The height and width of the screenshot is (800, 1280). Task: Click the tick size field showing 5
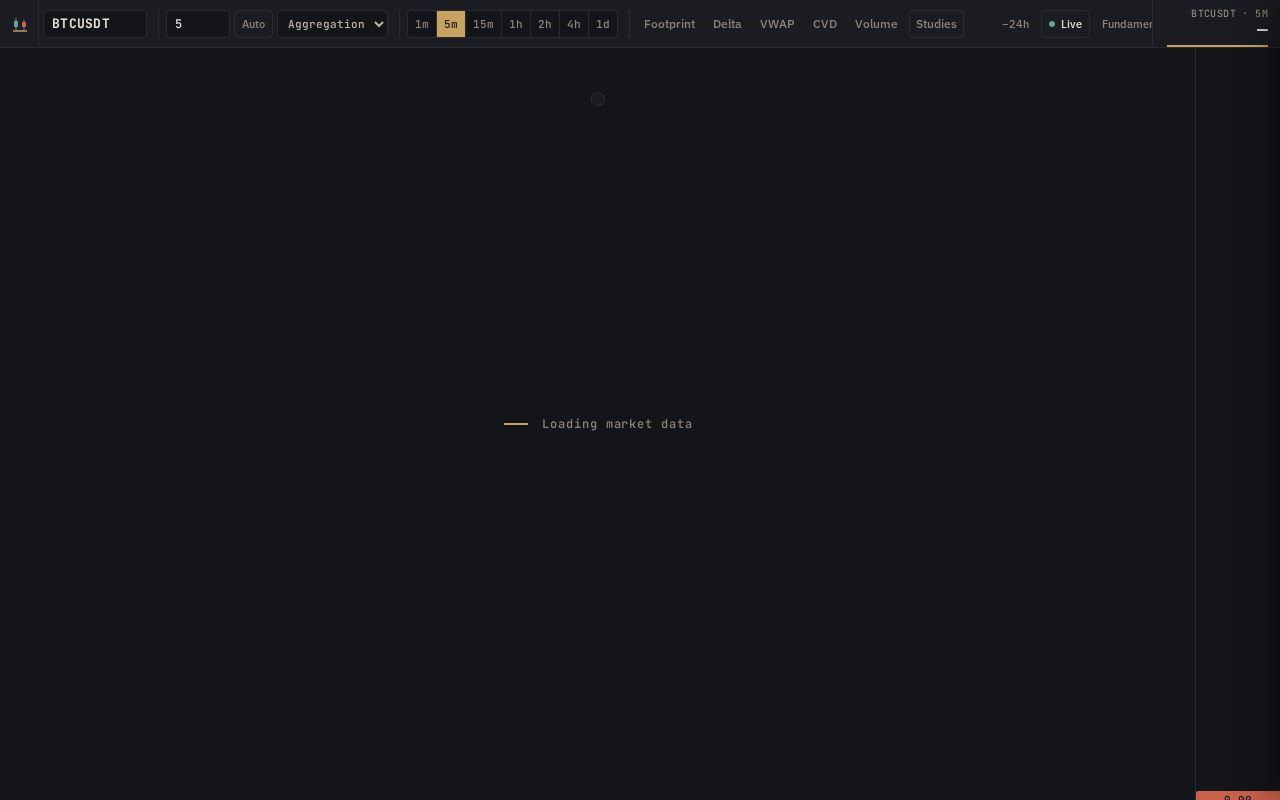[198, 24]
